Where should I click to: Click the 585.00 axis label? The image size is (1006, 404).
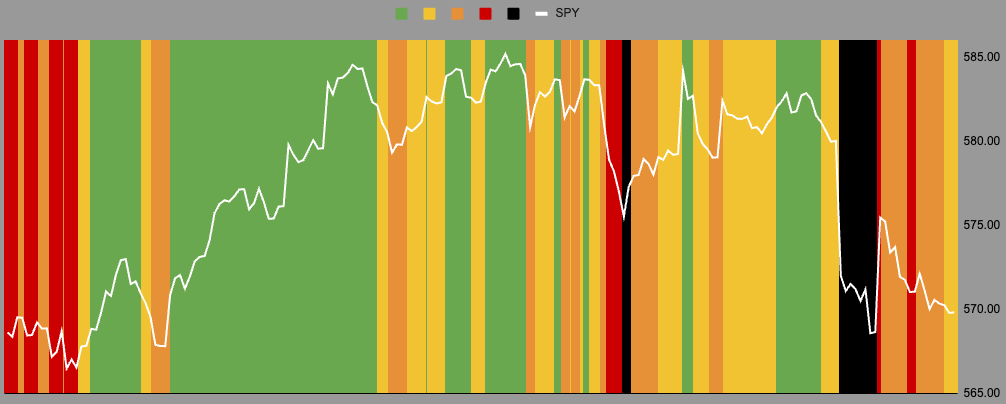(980, 57)
